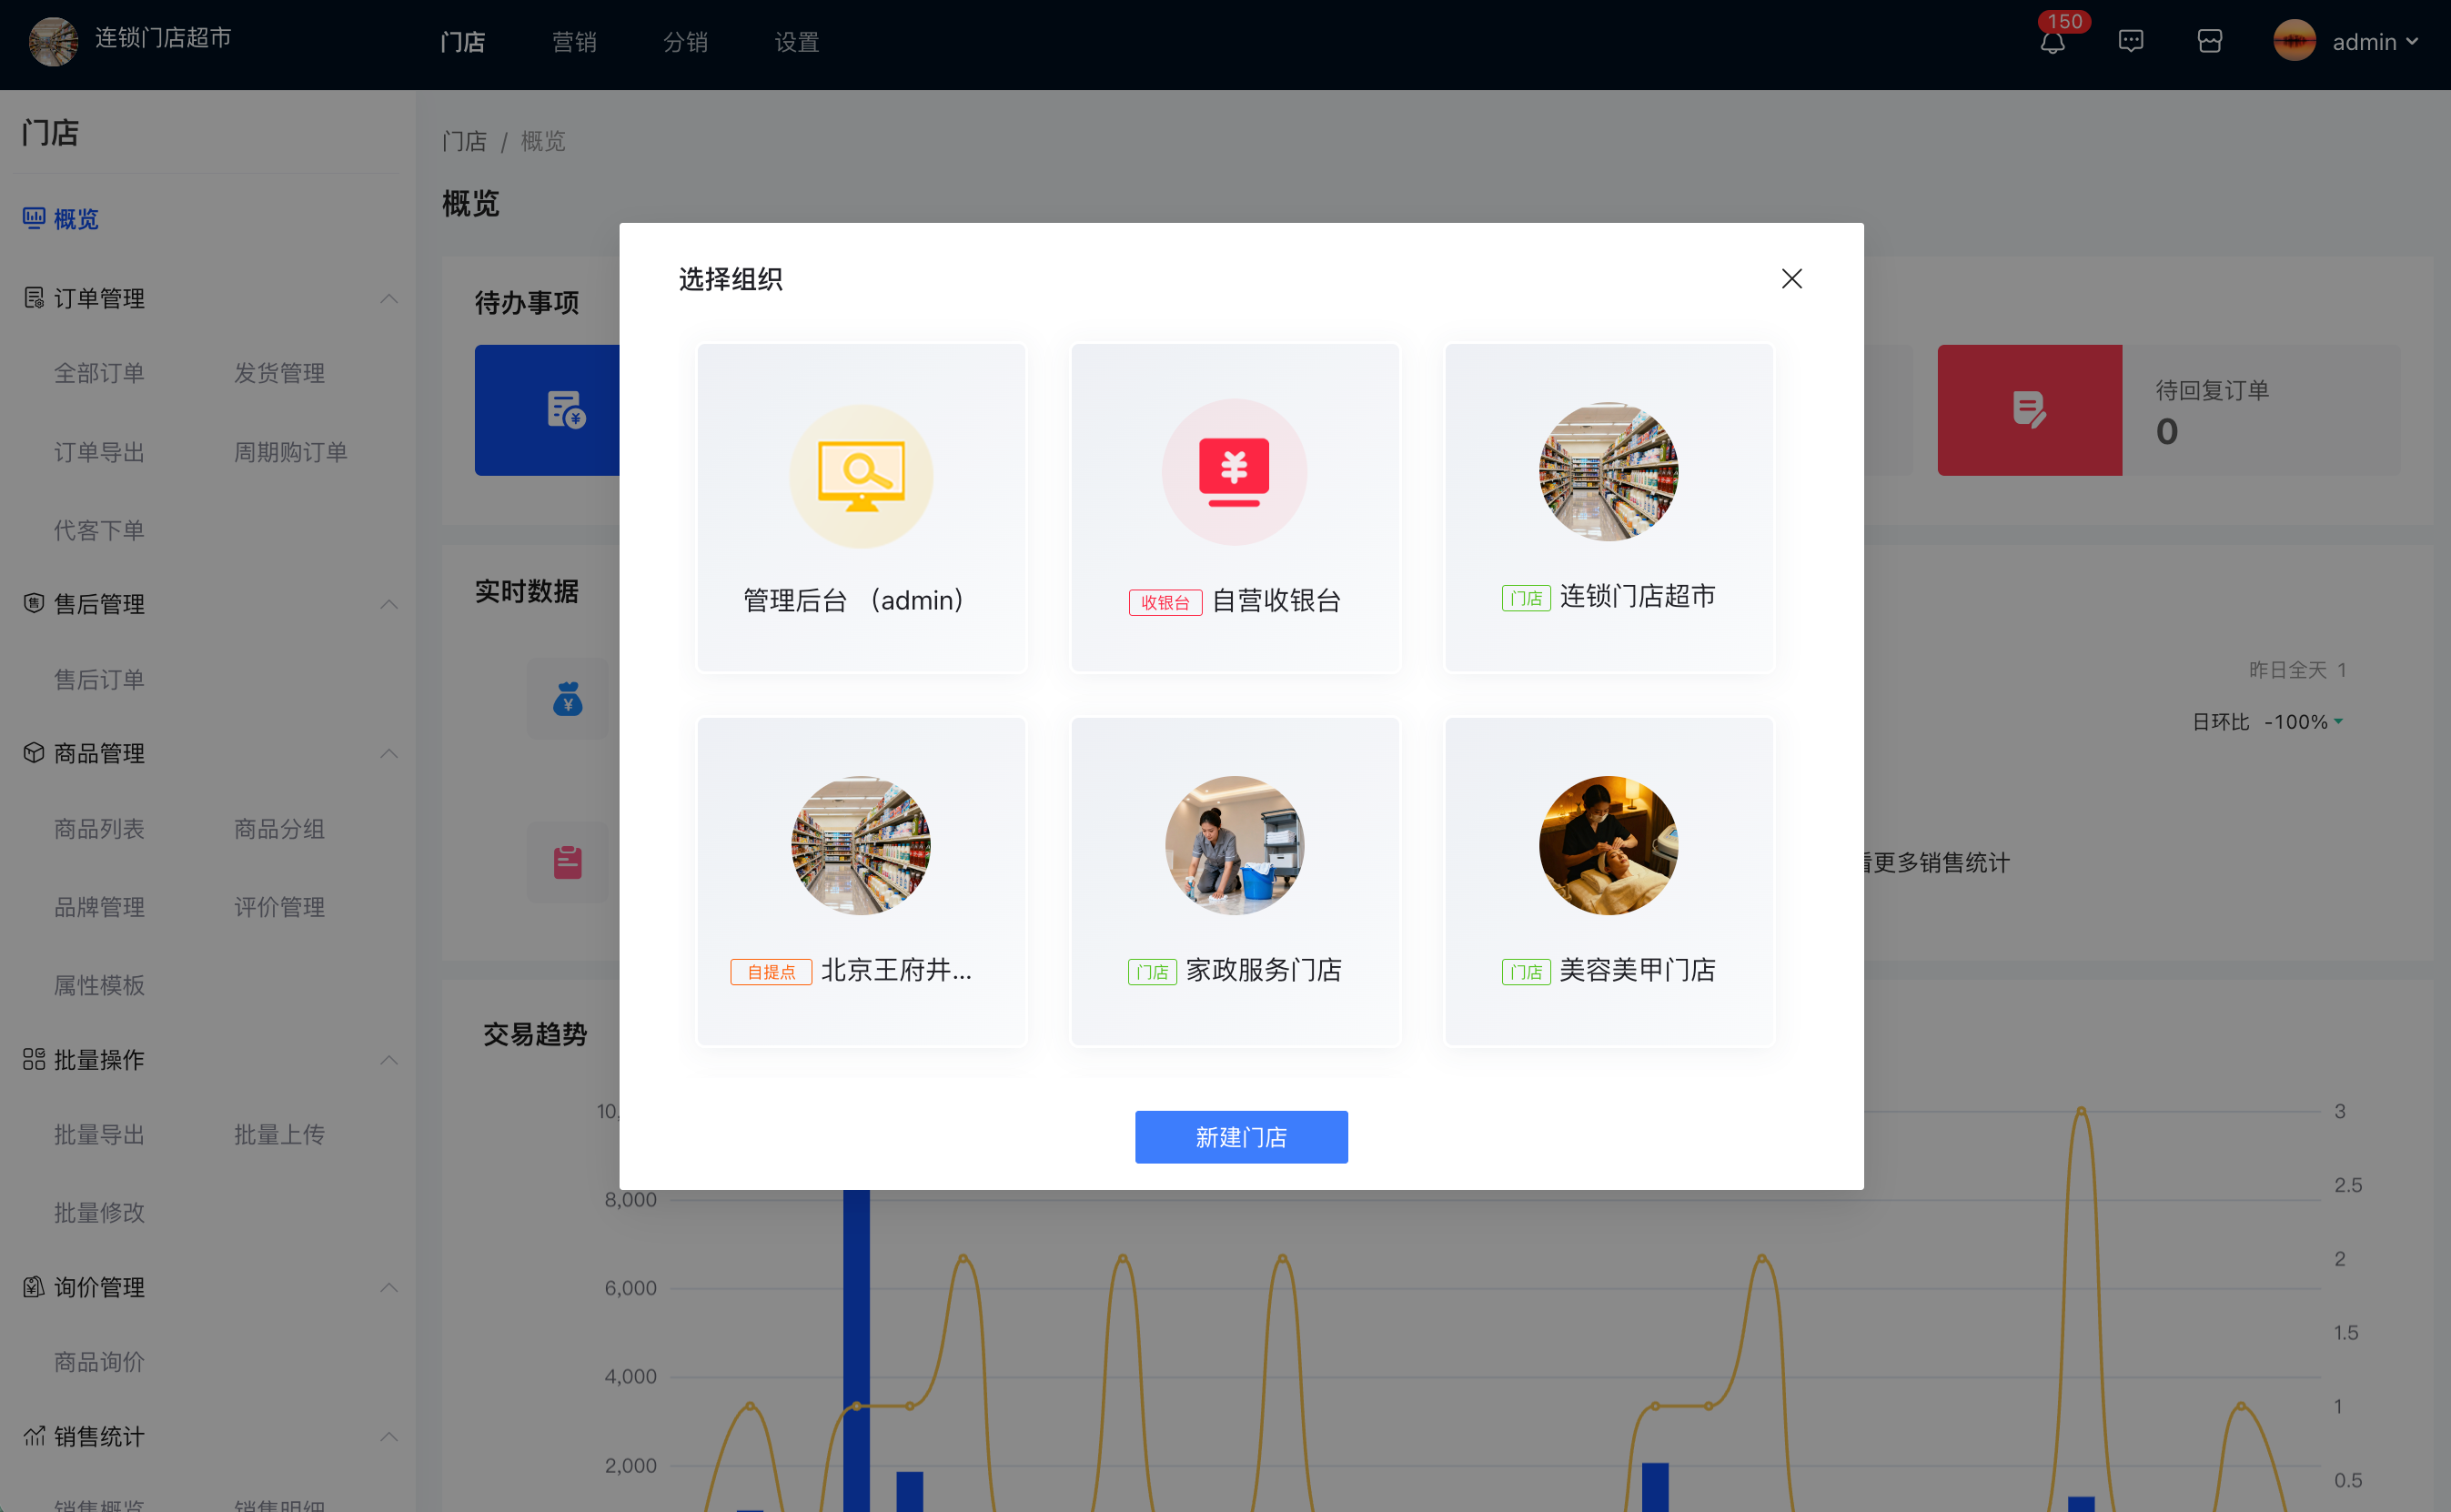
Task: Go to 品牌管理 in the sidebar
Action: click(99, 907)
